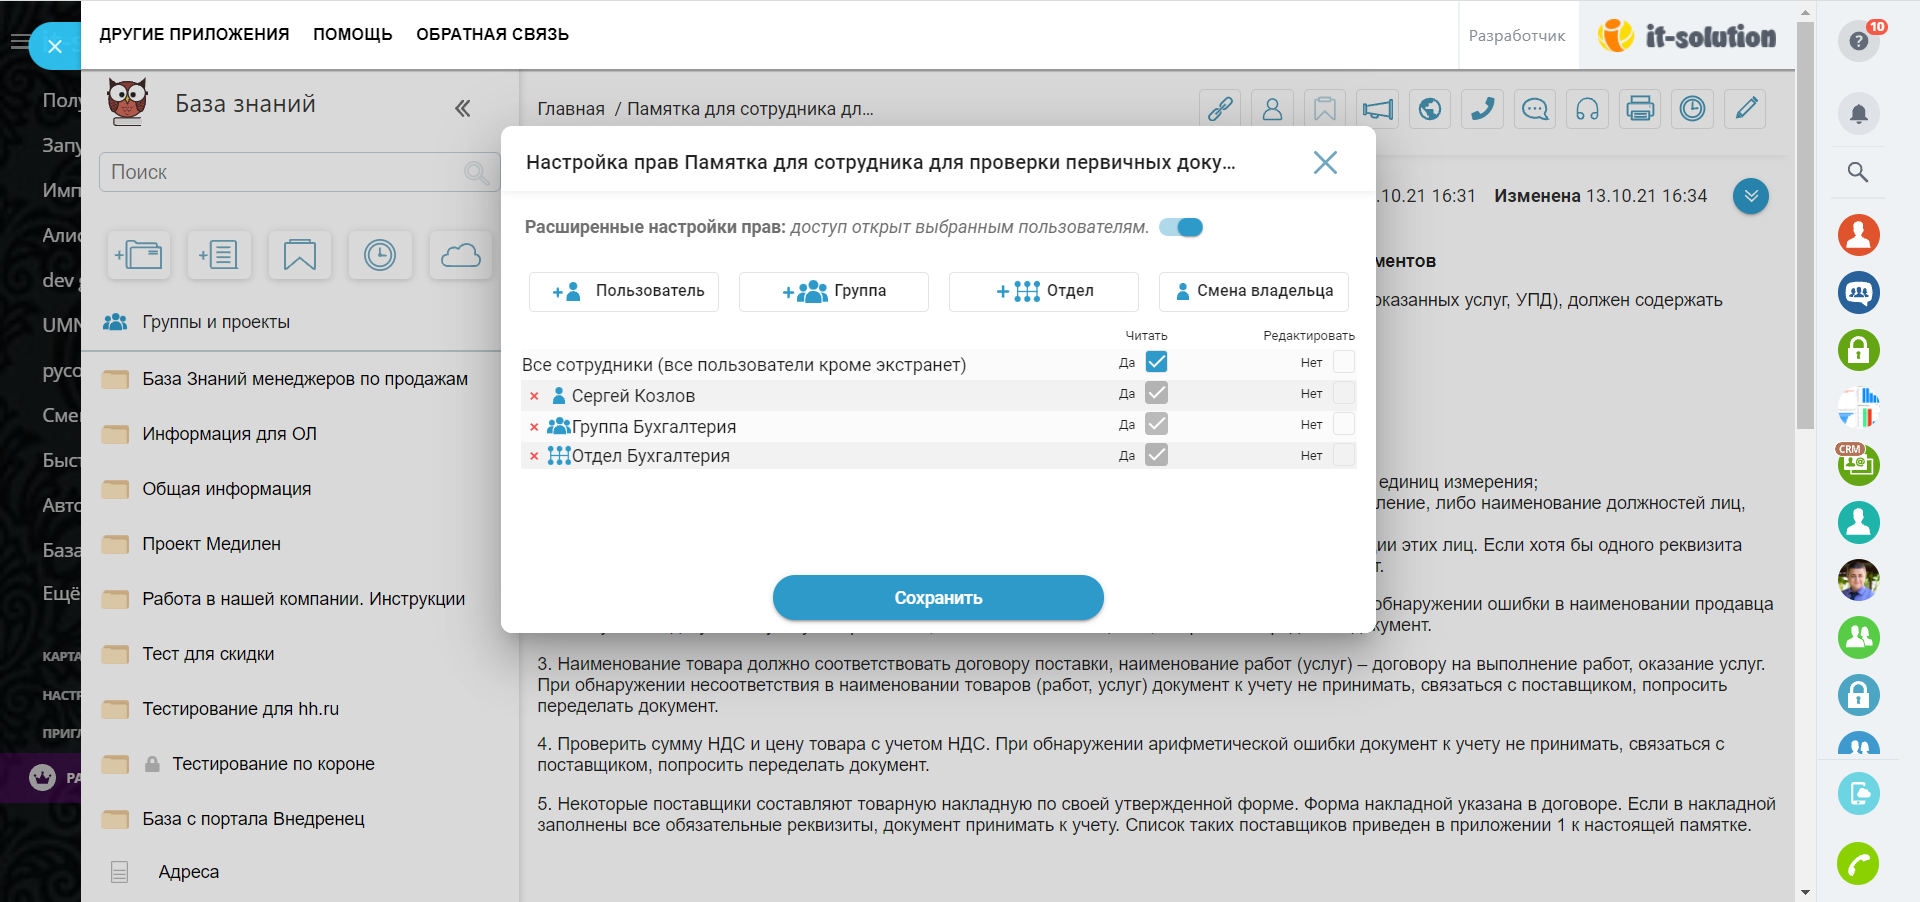Open Группы и проекты in the sidebar
The height and width of the screenshot is (902, 1920).
point(216,322)
